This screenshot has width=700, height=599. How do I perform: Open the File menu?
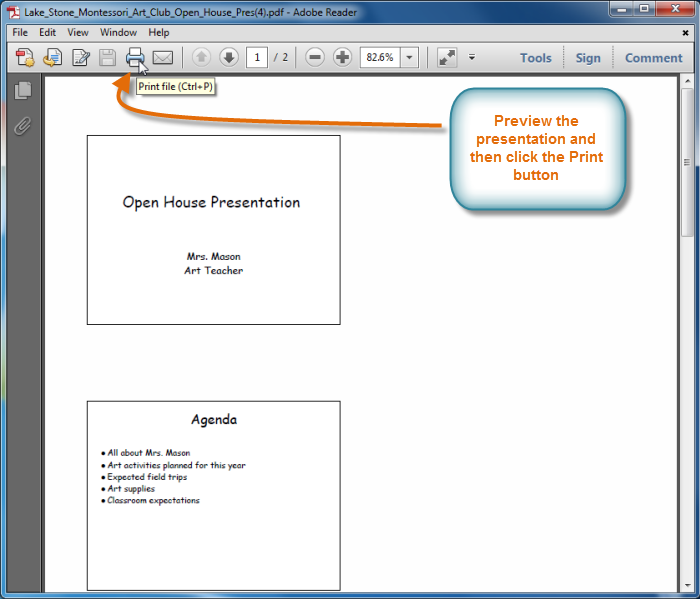(20, 33)
